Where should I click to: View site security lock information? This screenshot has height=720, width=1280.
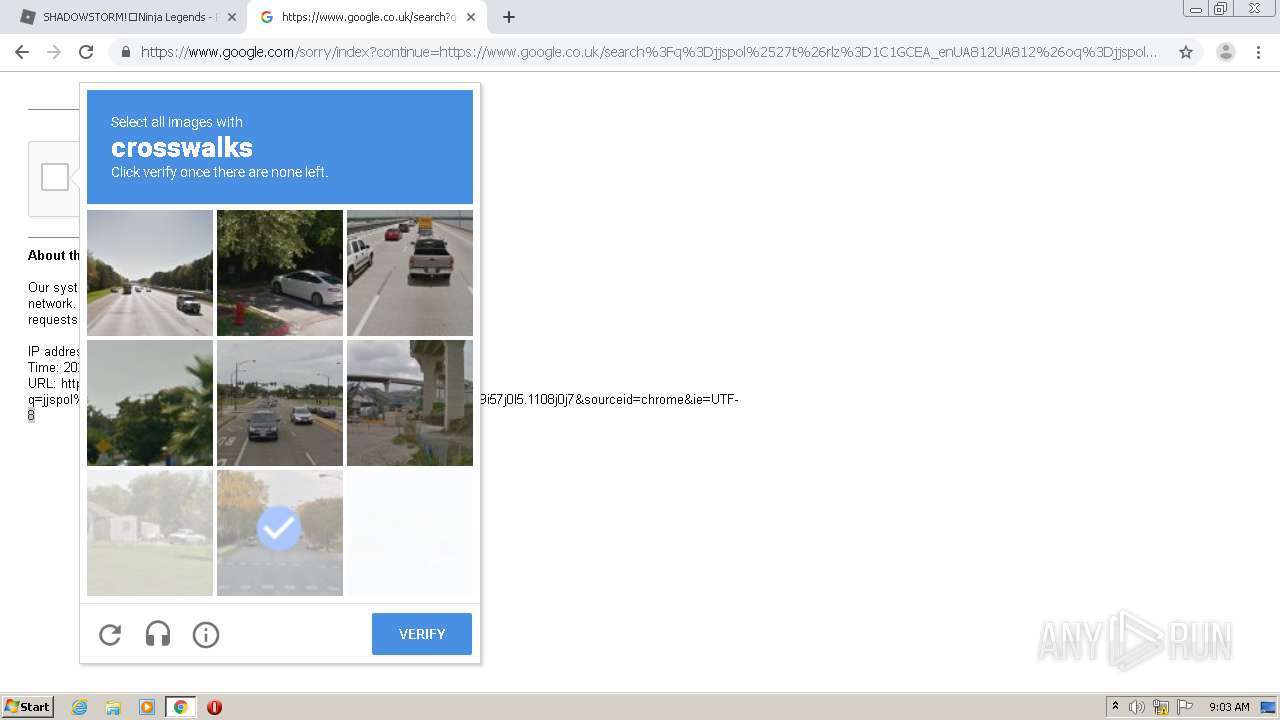click(126, 52)
